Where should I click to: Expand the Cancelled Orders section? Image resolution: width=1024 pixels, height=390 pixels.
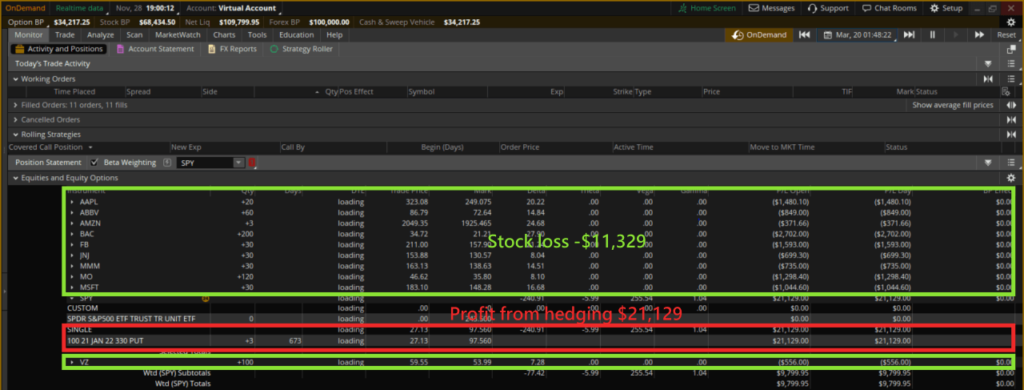pyautogui.click(x=16, y=120)
